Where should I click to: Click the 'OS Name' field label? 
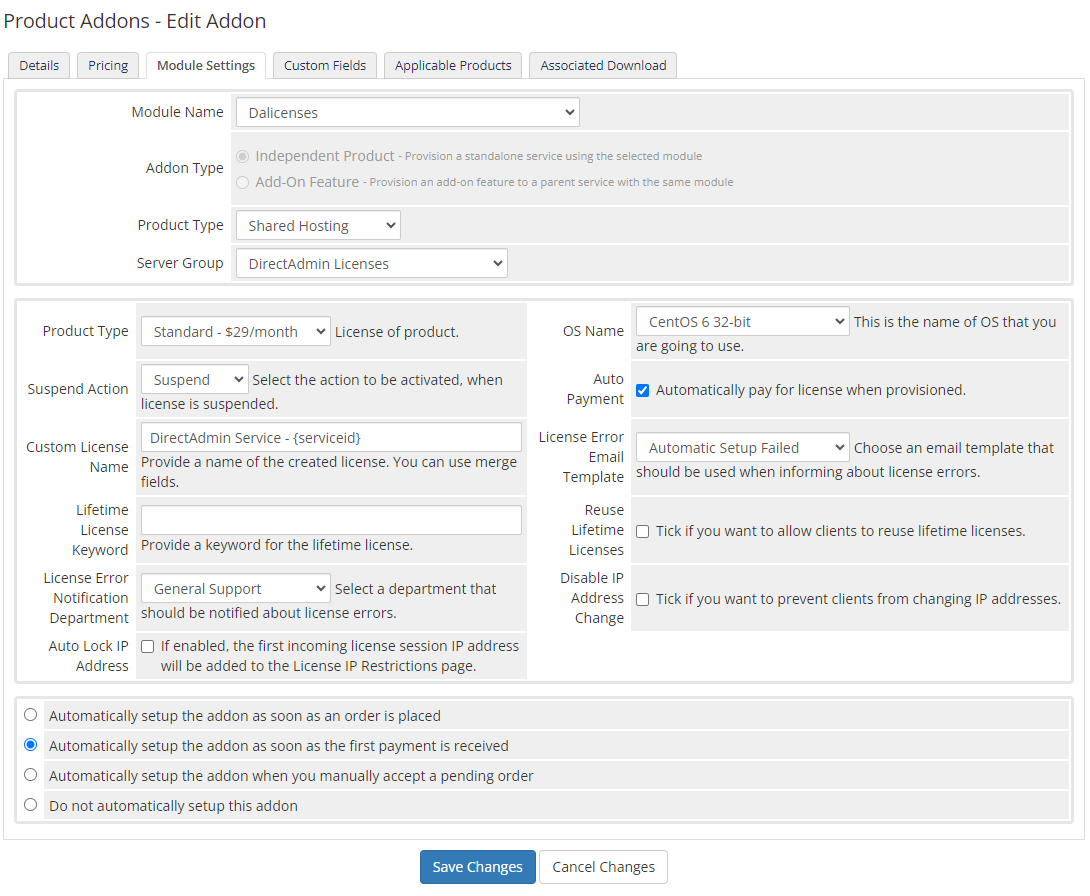point(593,332)
